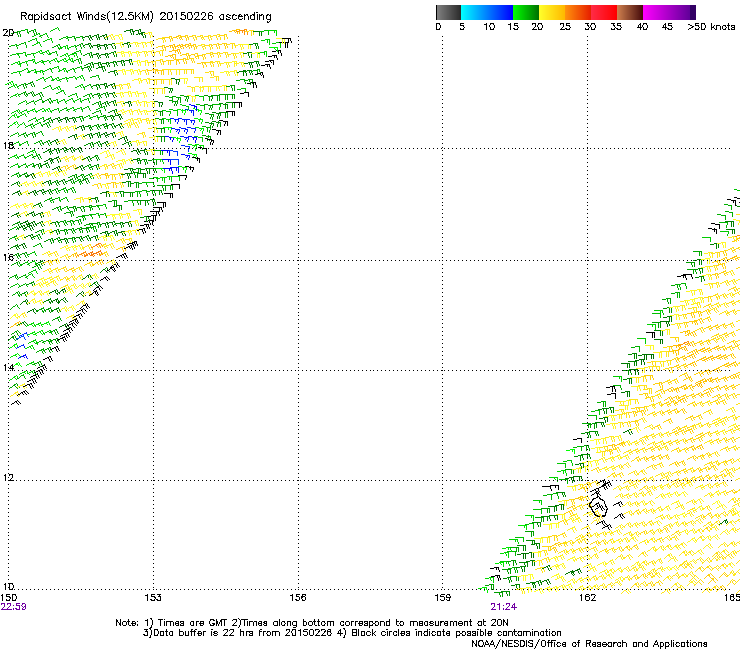Screen dimensions: 740x650
Task: Click the '30' legend scale label
Action: tap(590, 27)
